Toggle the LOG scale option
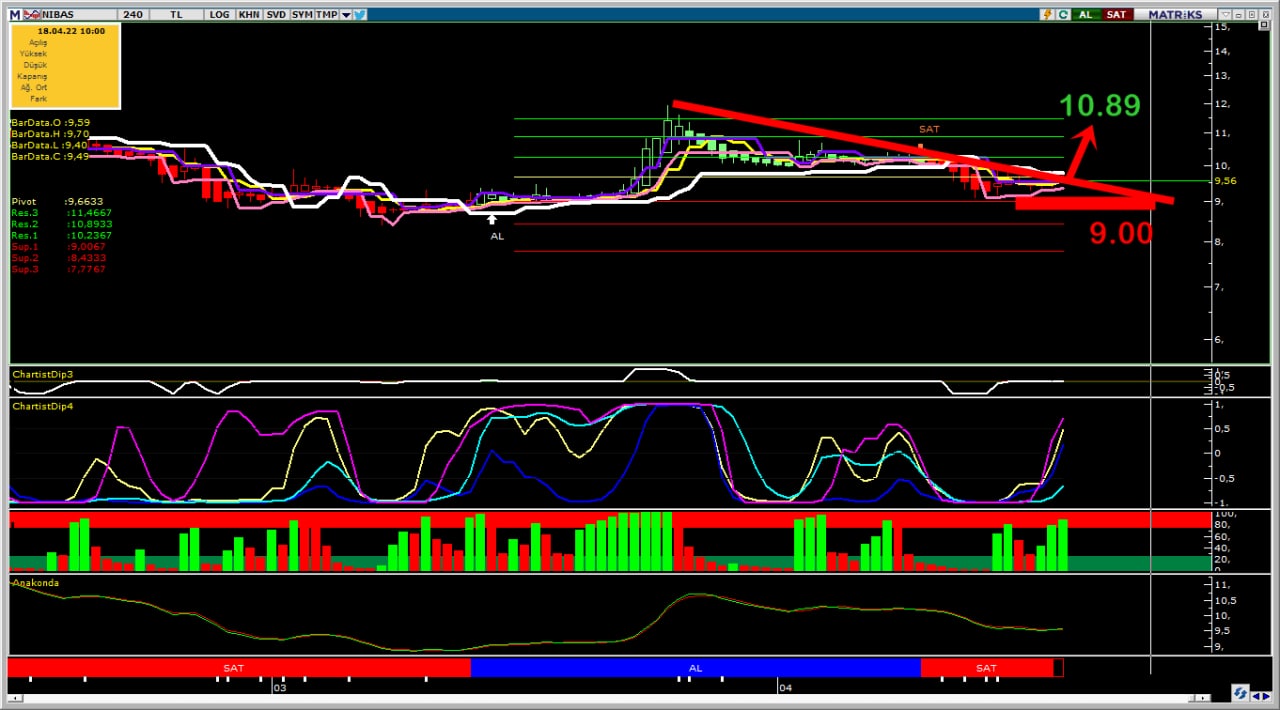This screenshot has height=710, width=1280. pos(220,15)
